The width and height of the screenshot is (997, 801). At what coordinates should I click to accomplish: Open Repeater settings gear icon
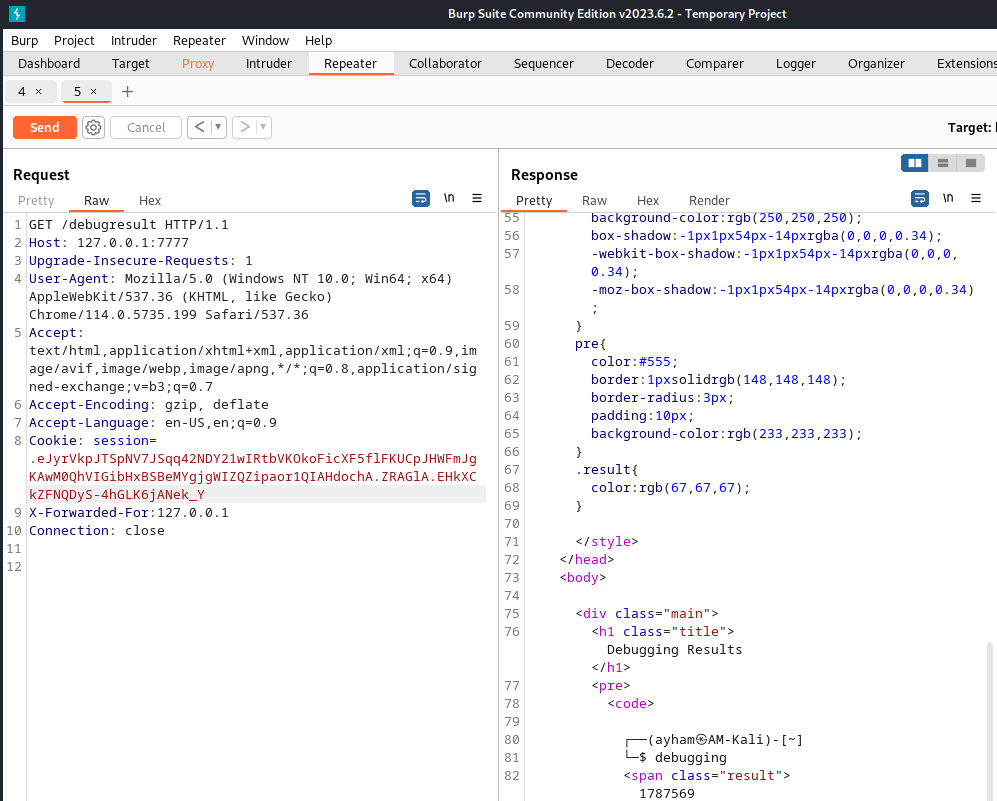pyautogui.click(x=93, y=127)
